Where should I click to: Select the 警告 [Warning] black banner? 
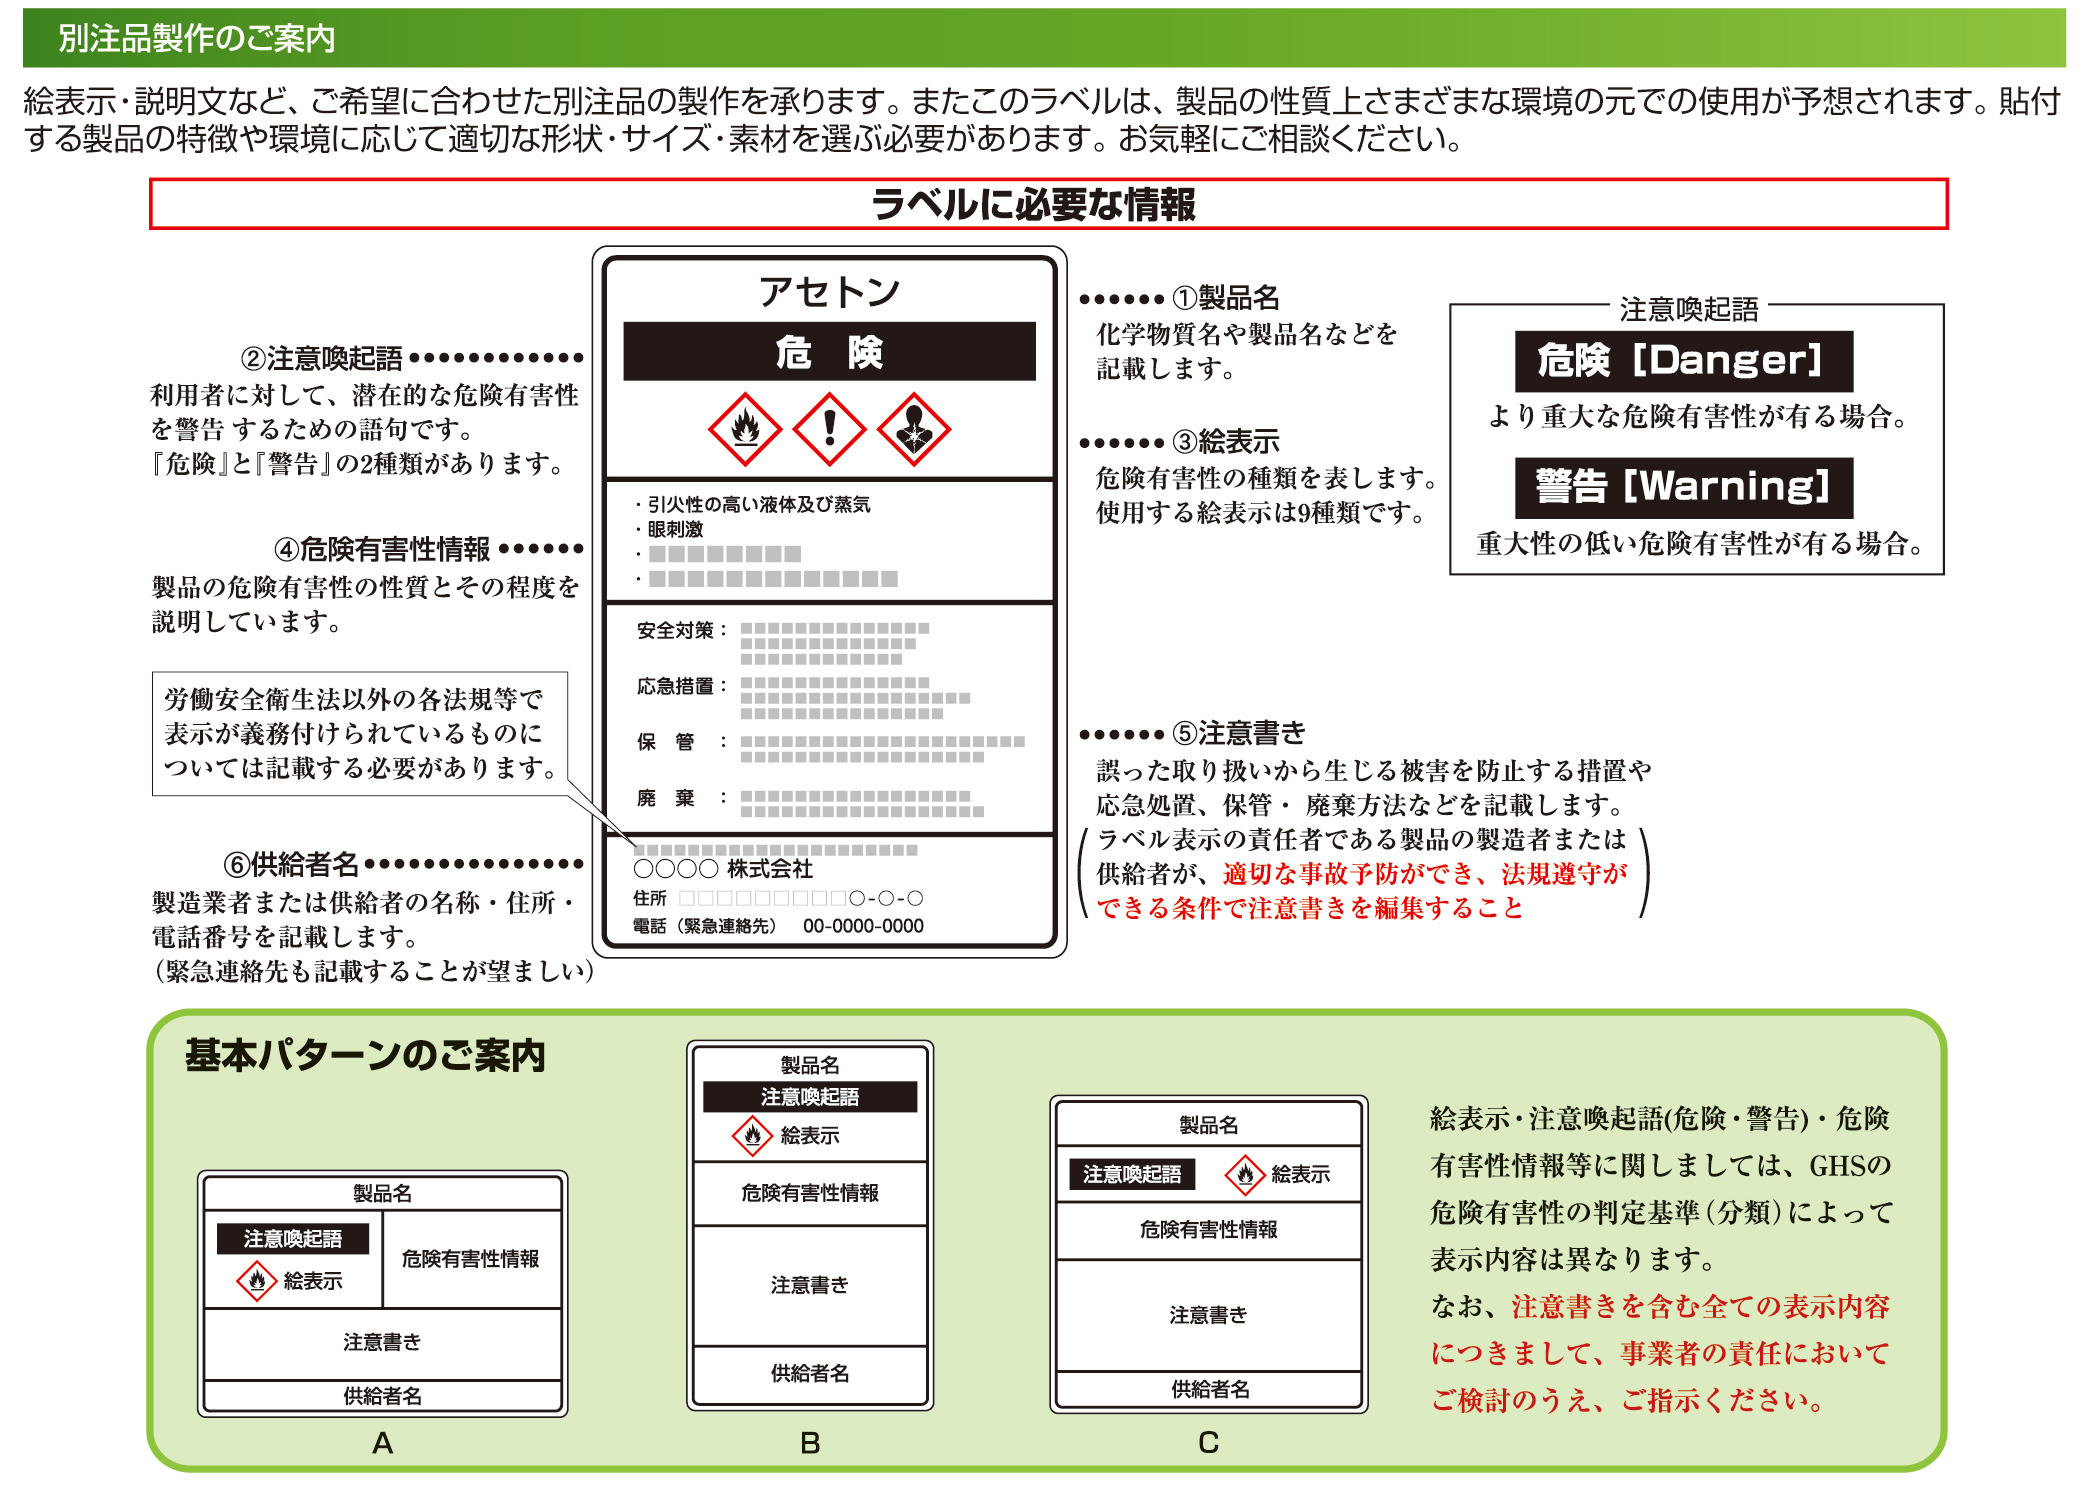tap(1683, 487)
